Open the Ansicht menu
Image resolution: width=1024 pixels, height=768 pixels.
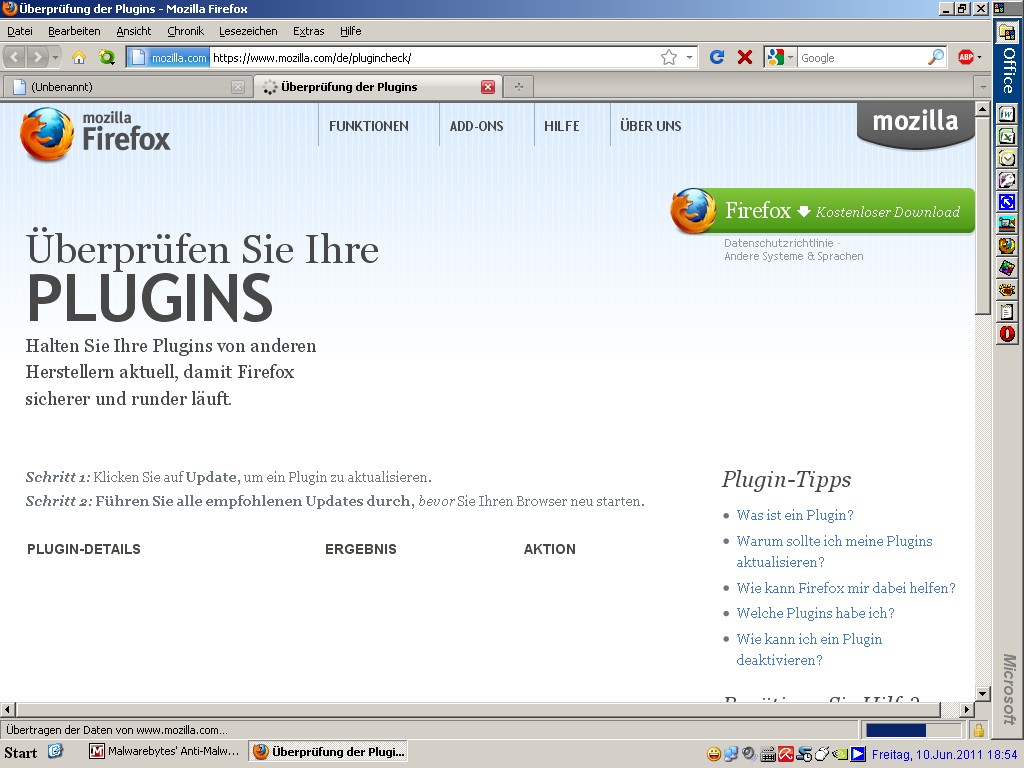(134, 31)
